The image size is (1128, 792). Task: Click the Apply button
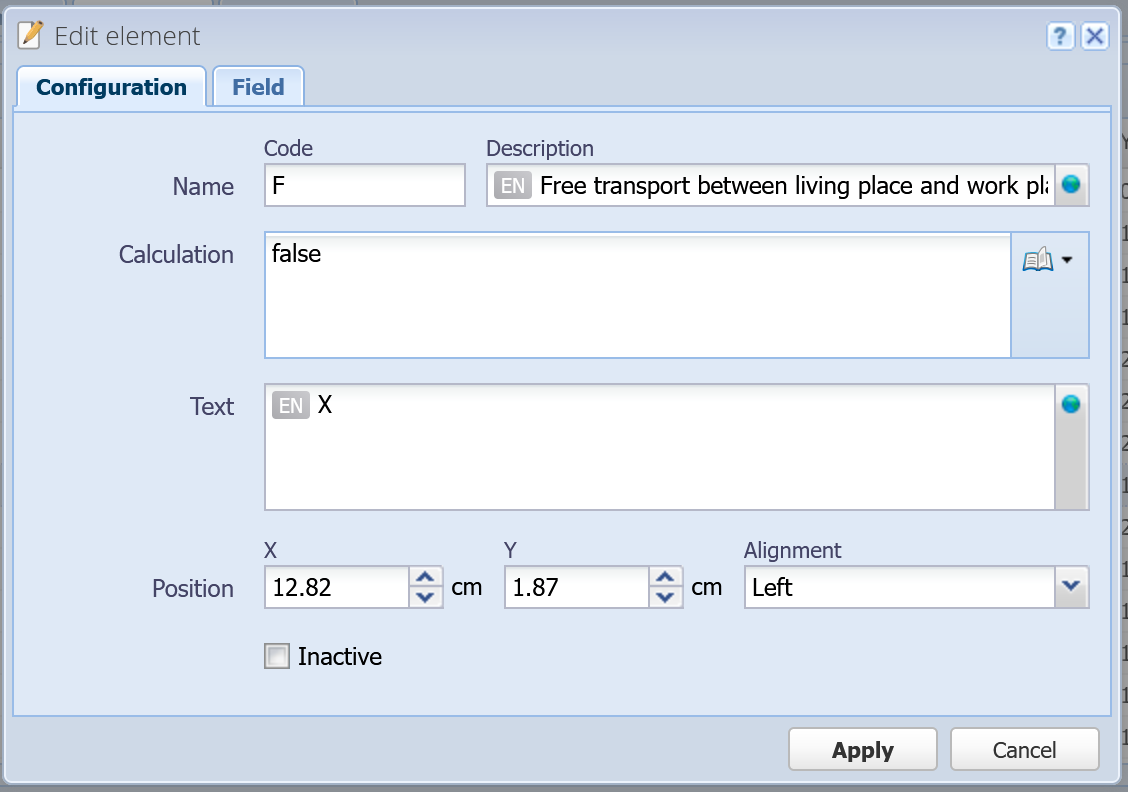point(863,750)
